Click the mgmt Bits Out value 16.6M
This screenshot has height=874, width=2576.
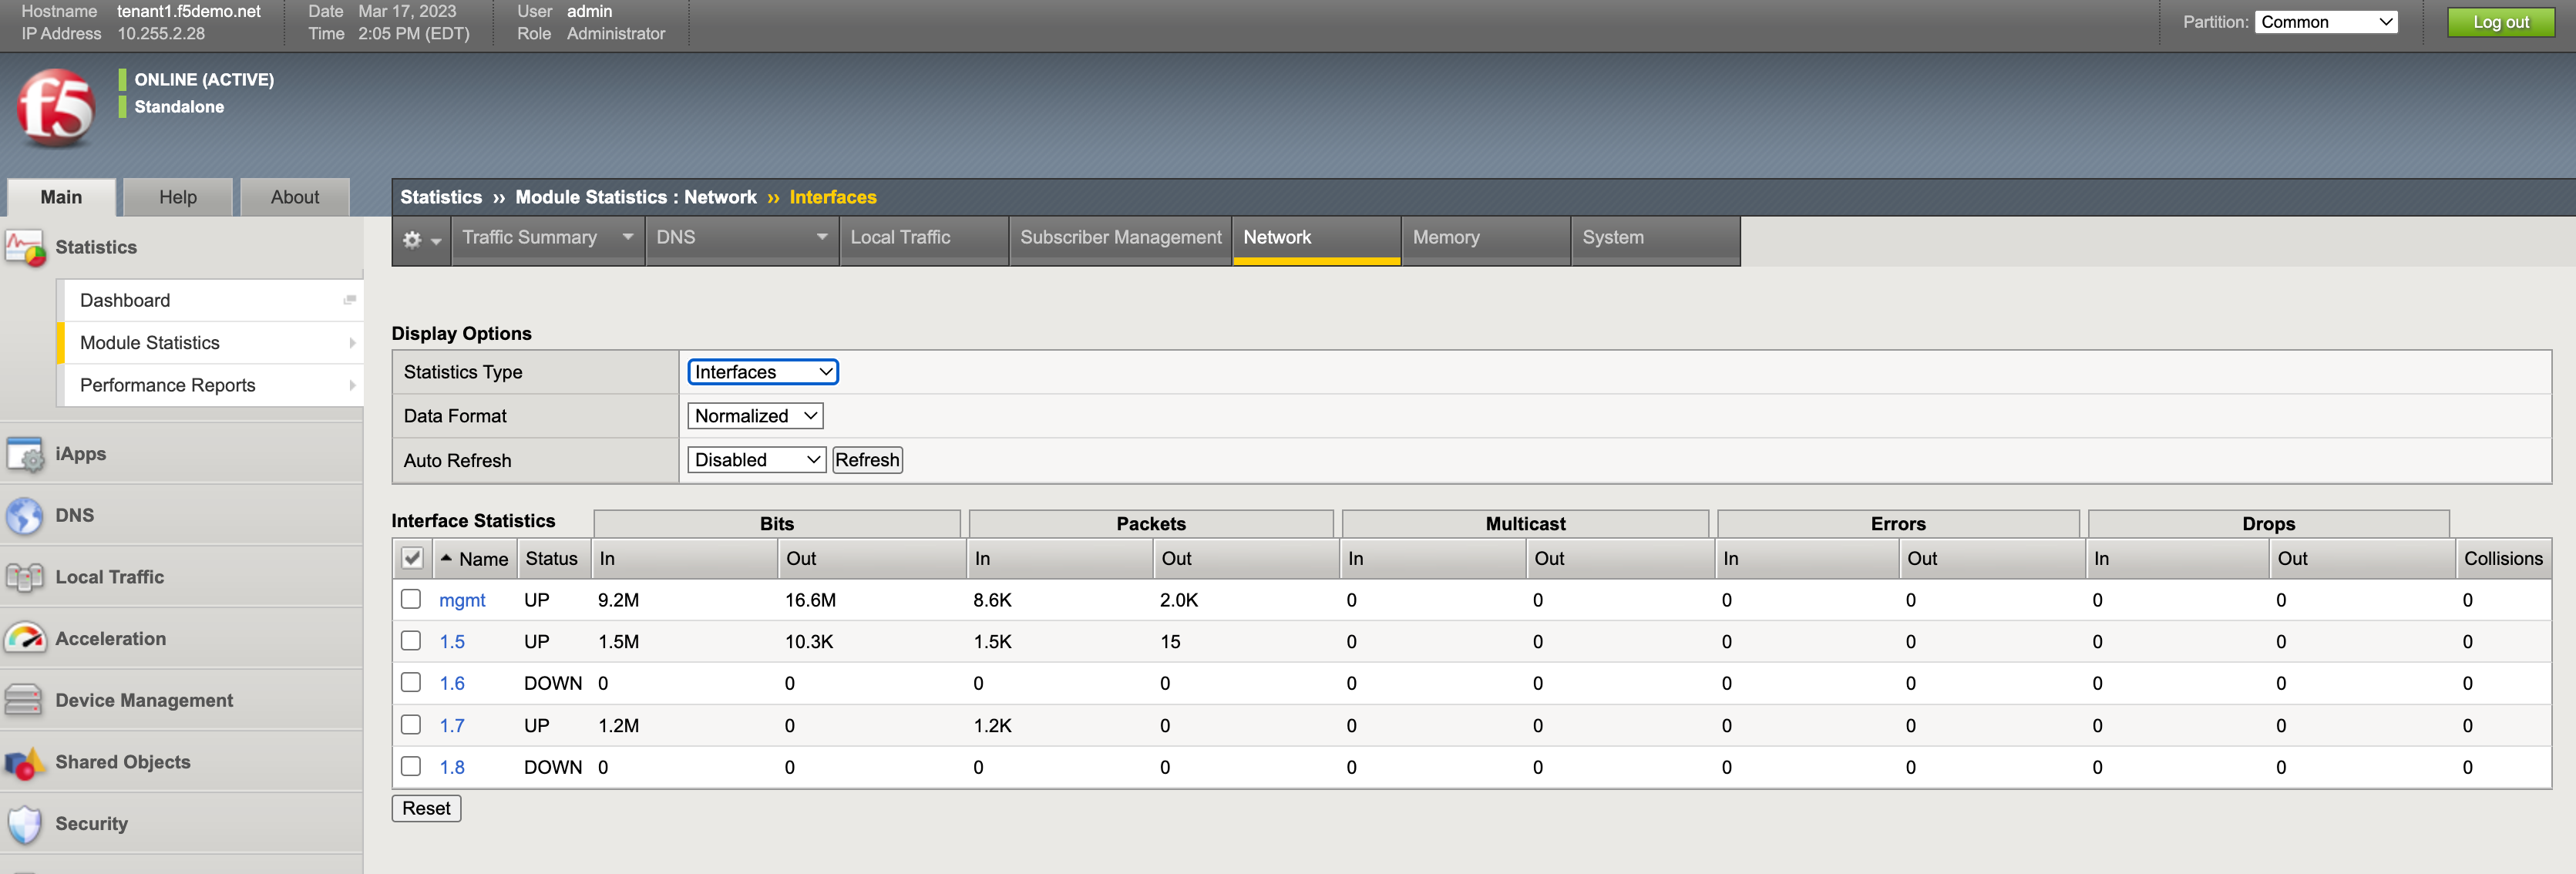point(810,600)
